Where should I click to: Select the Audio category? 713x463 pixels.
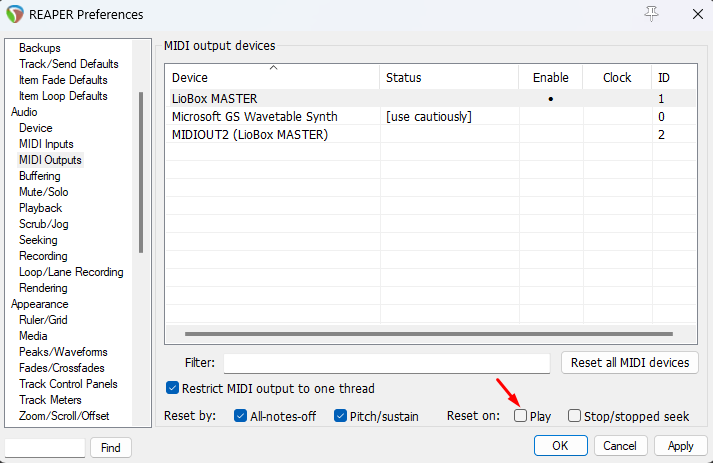pos(24,112)
